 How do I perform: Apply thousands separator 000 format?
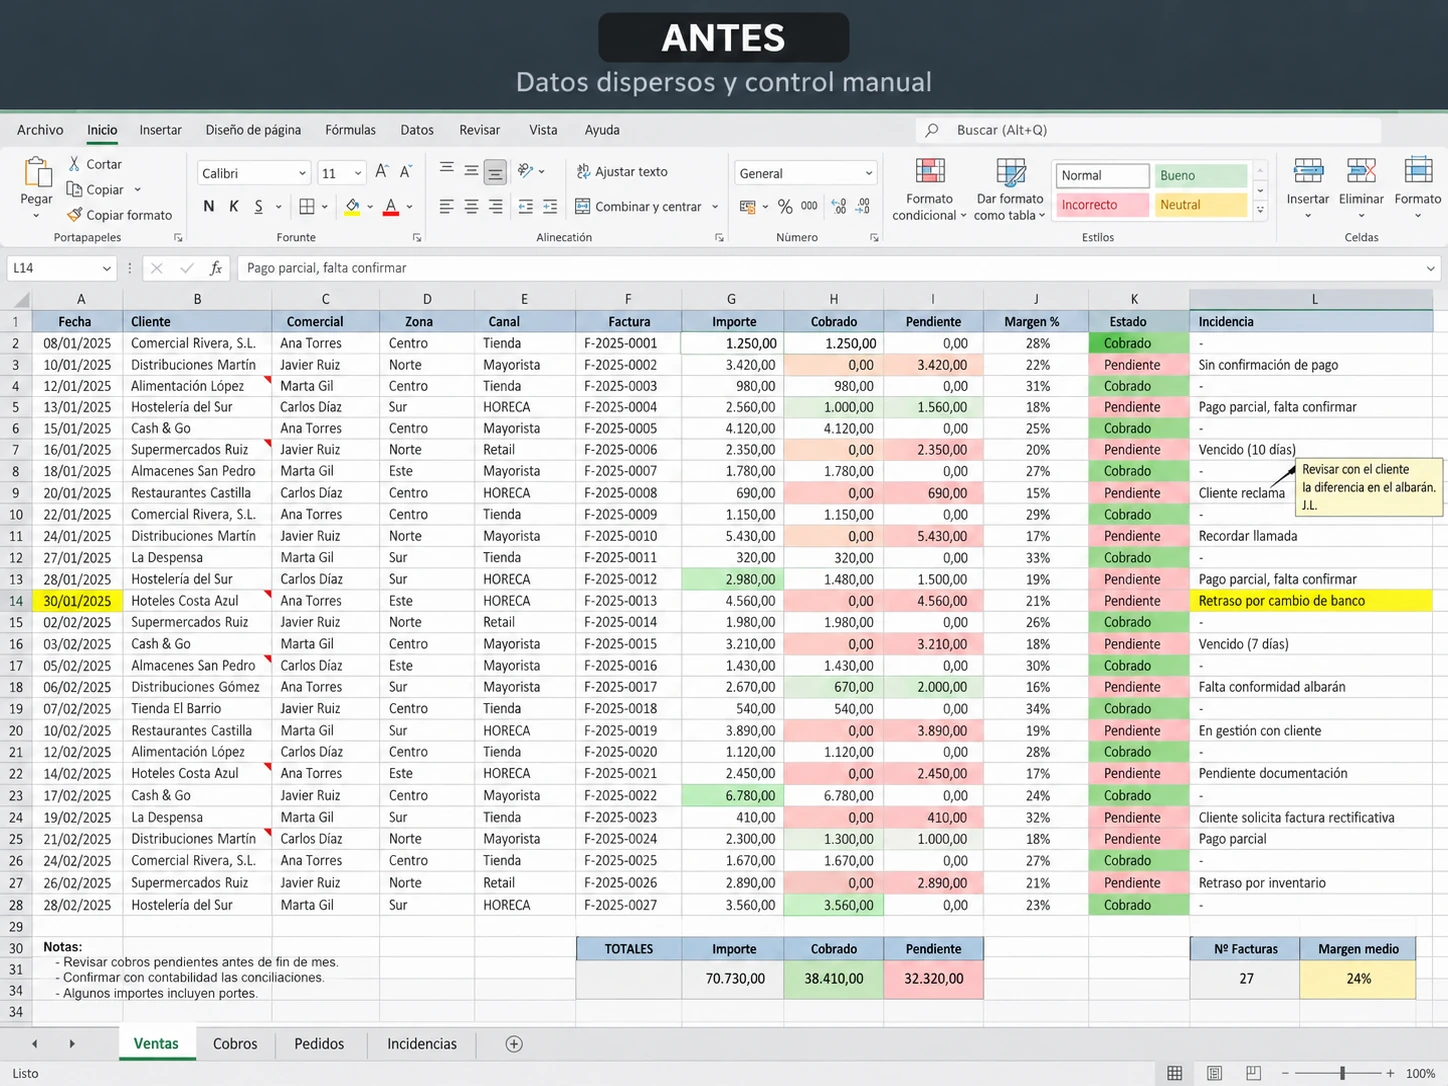809,206
